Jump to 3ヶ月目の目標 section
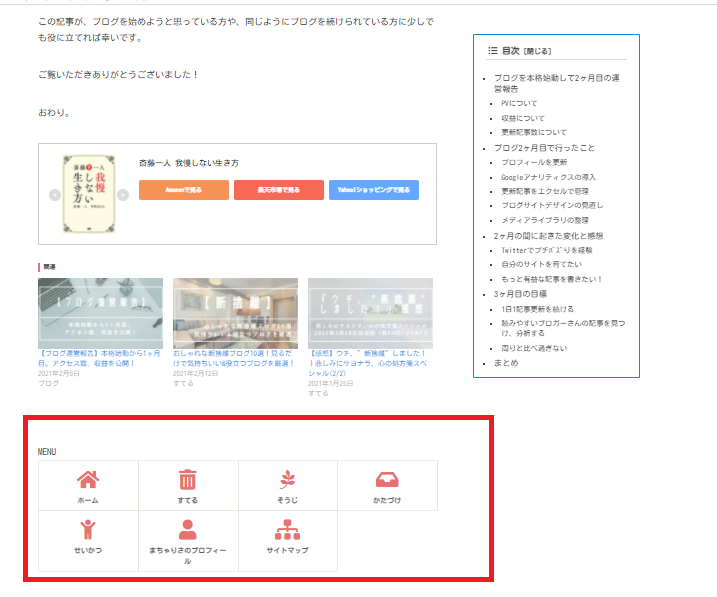 coord(520,294)
